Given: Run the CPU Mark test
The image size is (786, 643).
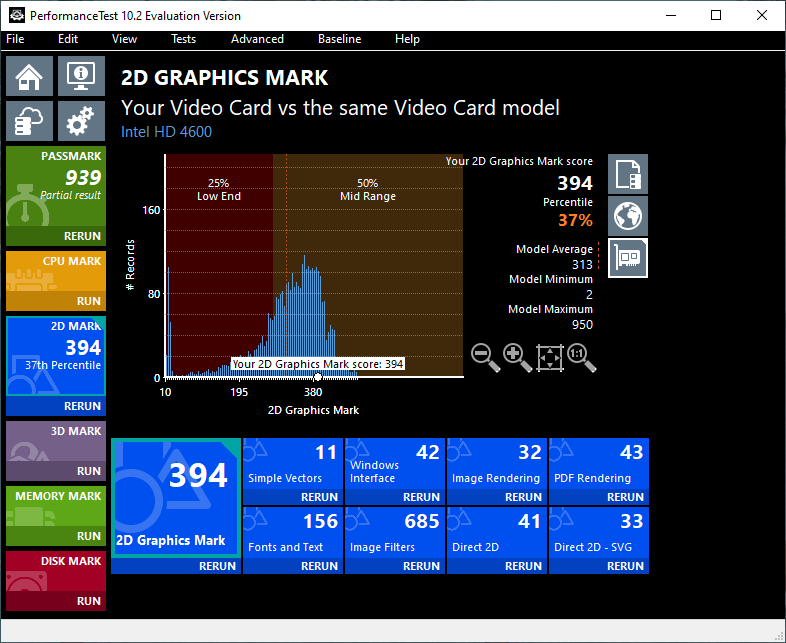Looking at the screenshot, I should click(56, 301).
